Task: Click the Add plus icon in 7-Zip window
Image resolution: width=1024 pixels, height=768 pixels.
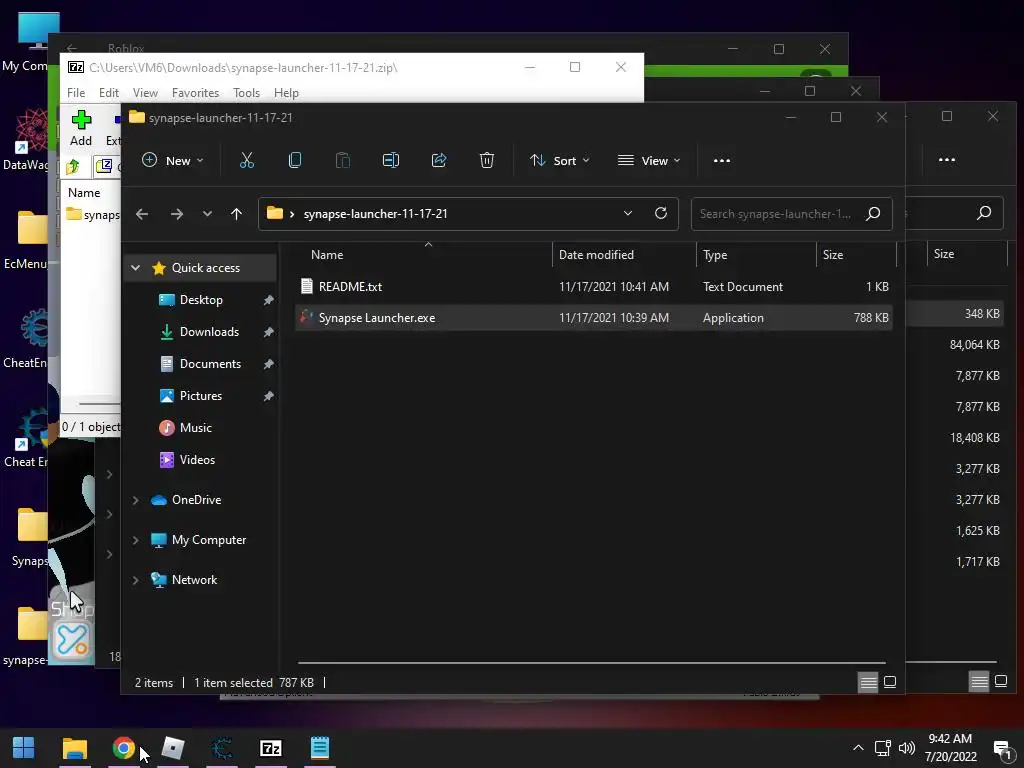Action: click(x=81, y=120)
